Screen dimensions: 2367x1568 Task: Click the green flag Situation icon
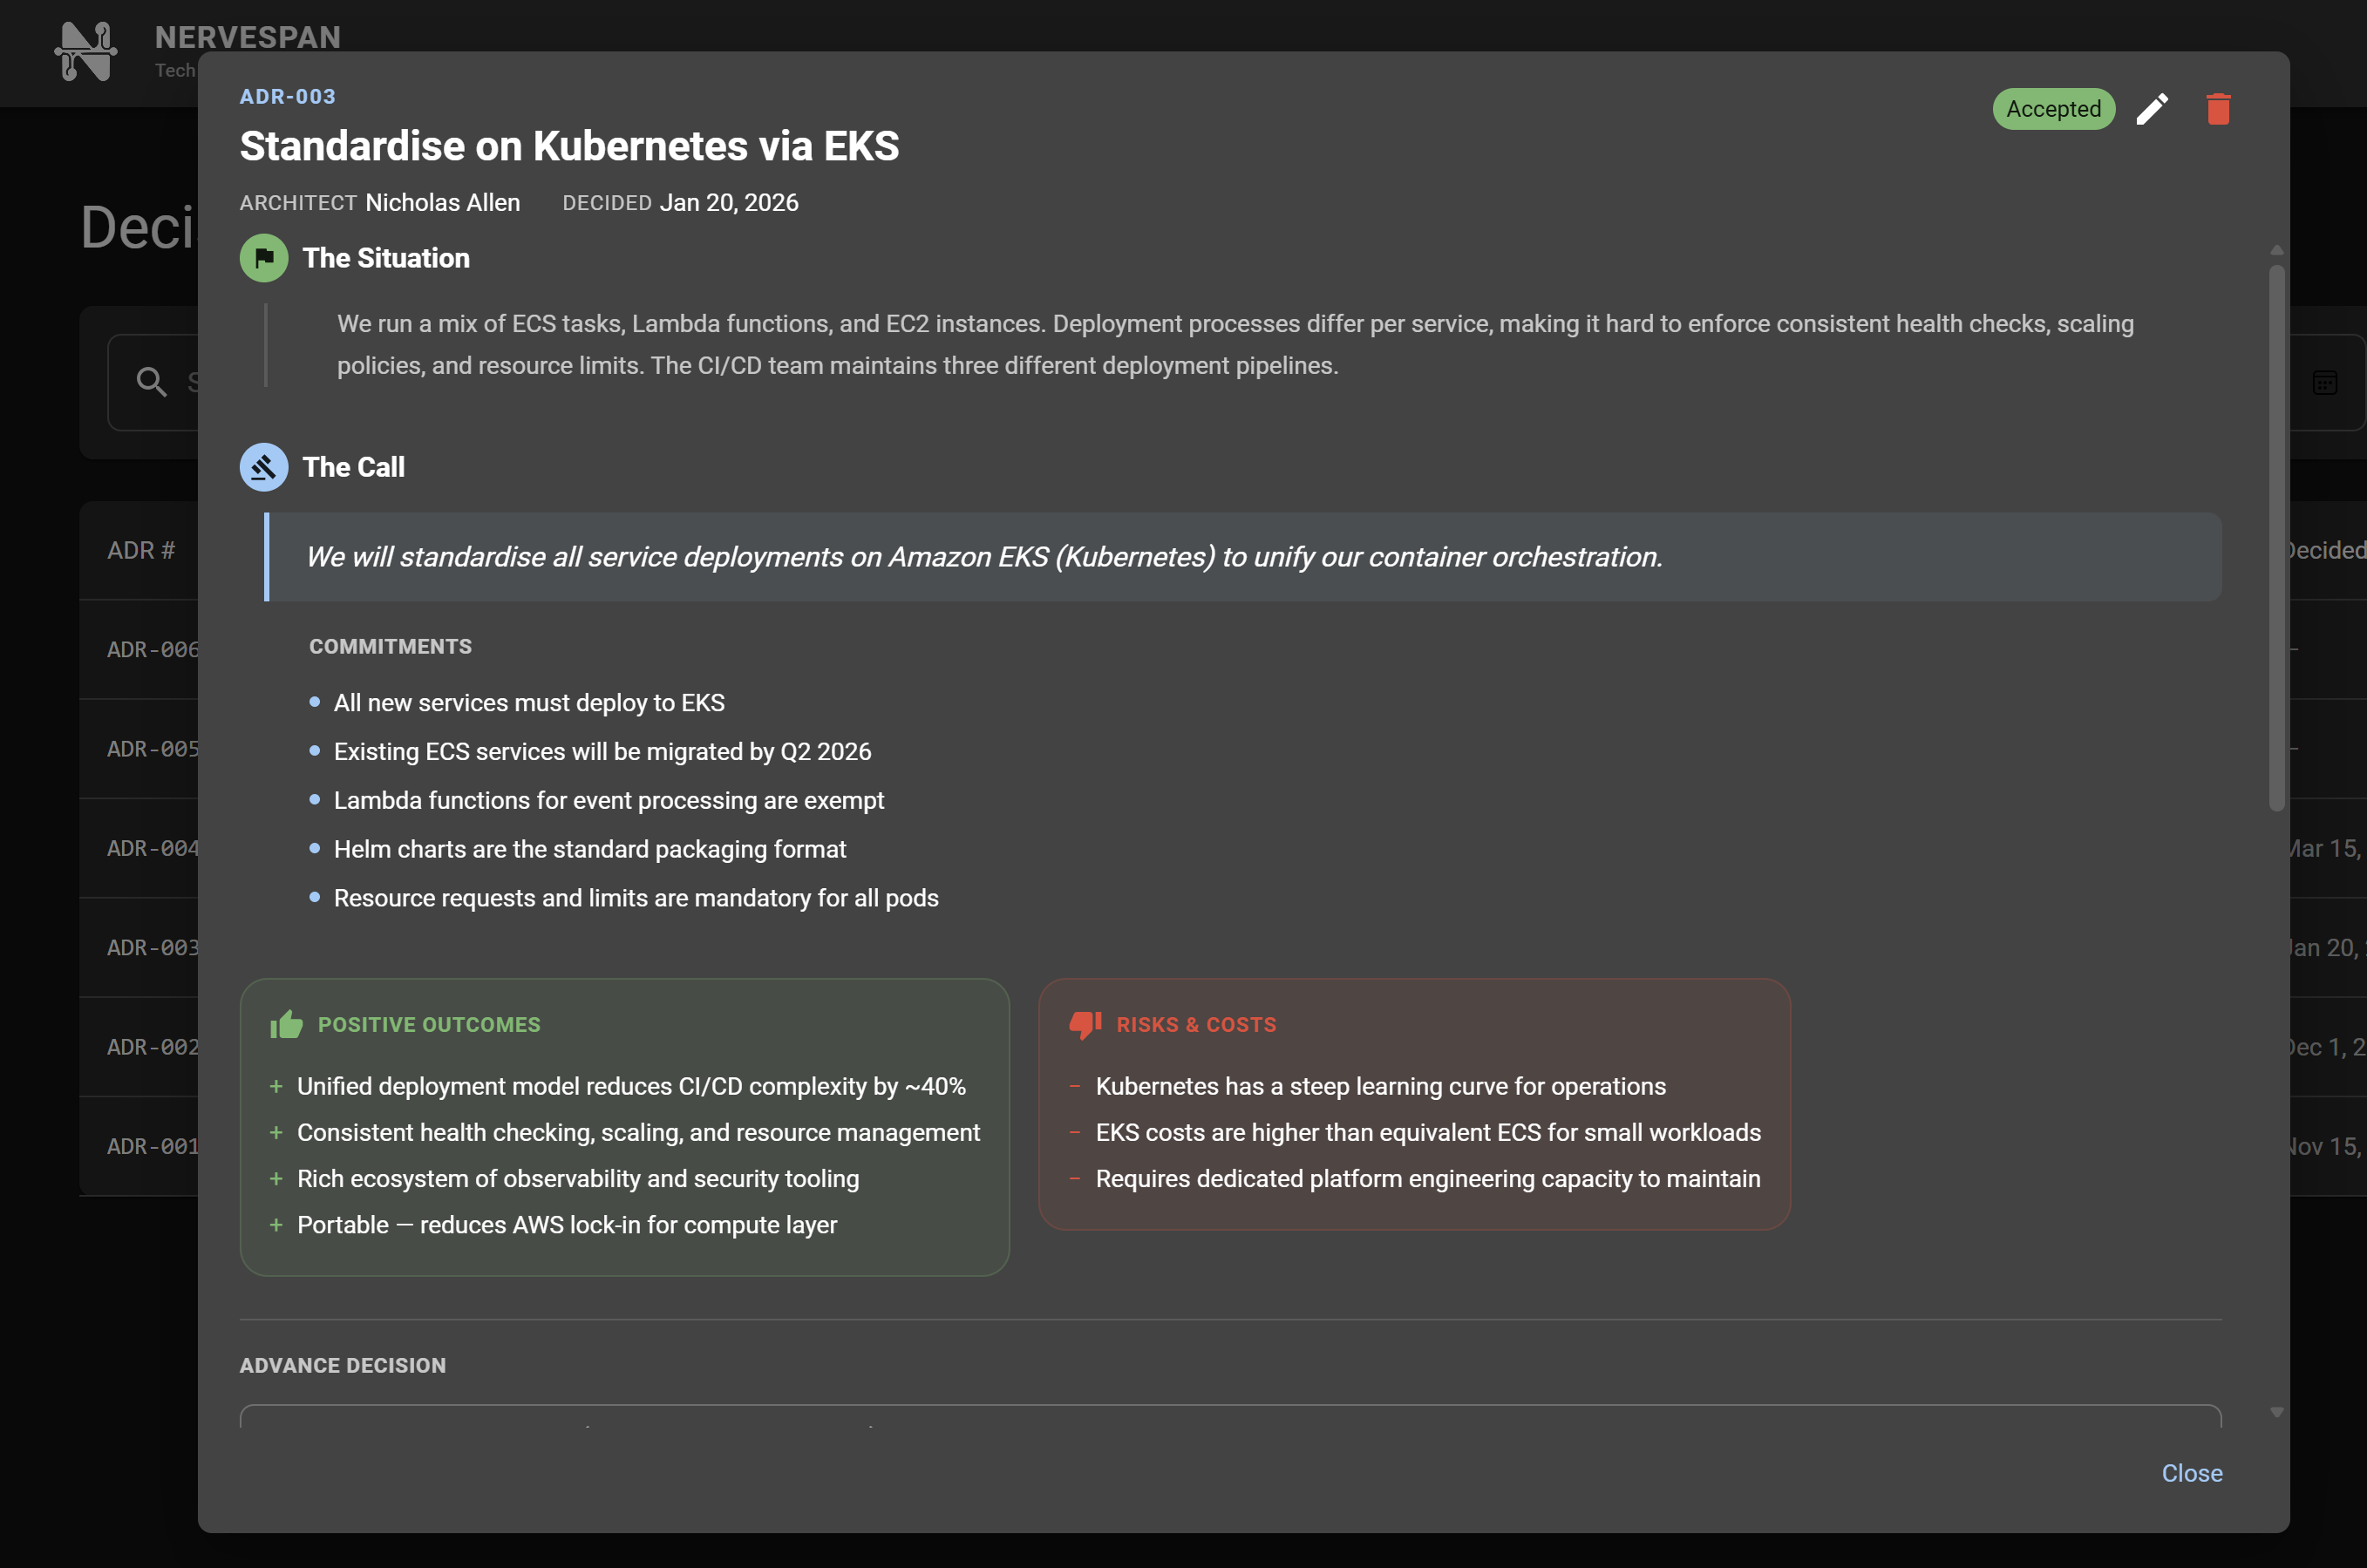coord(264,258)
